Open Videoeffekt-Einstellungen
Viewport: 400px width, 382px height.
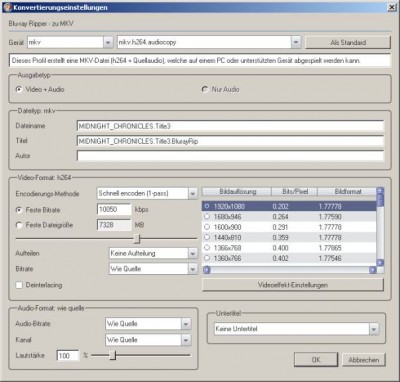(x=293, y=285)
